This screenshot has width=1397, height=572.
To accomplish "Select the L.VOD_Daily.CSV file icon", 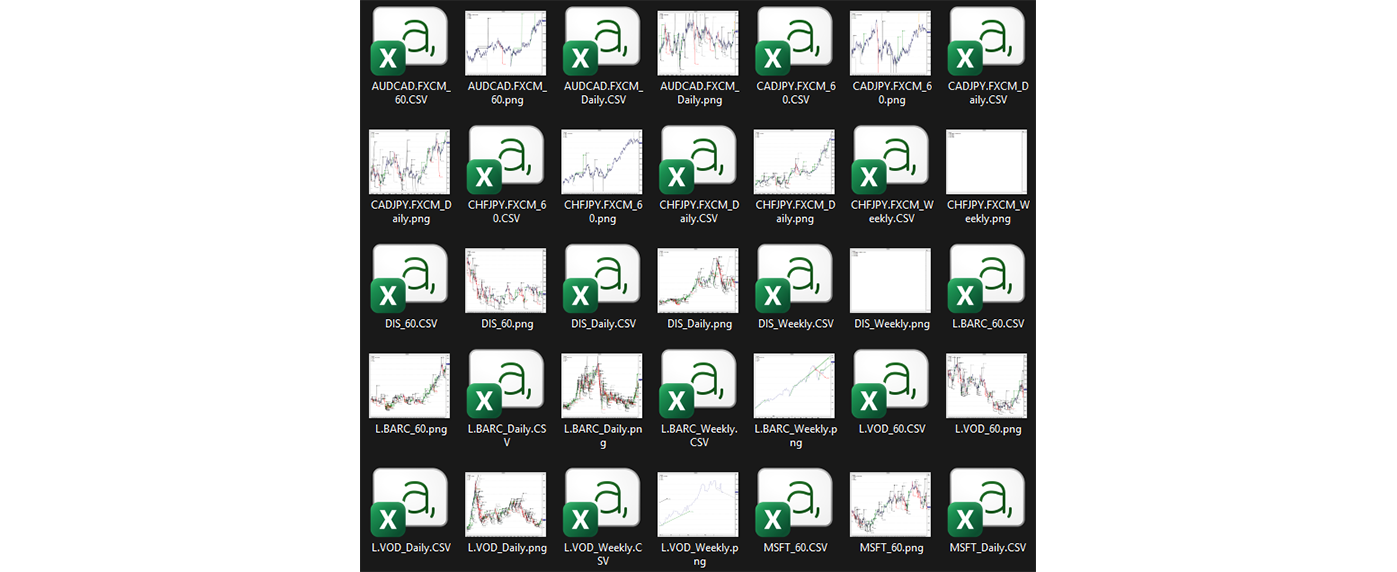I will (x=410, y=504).
